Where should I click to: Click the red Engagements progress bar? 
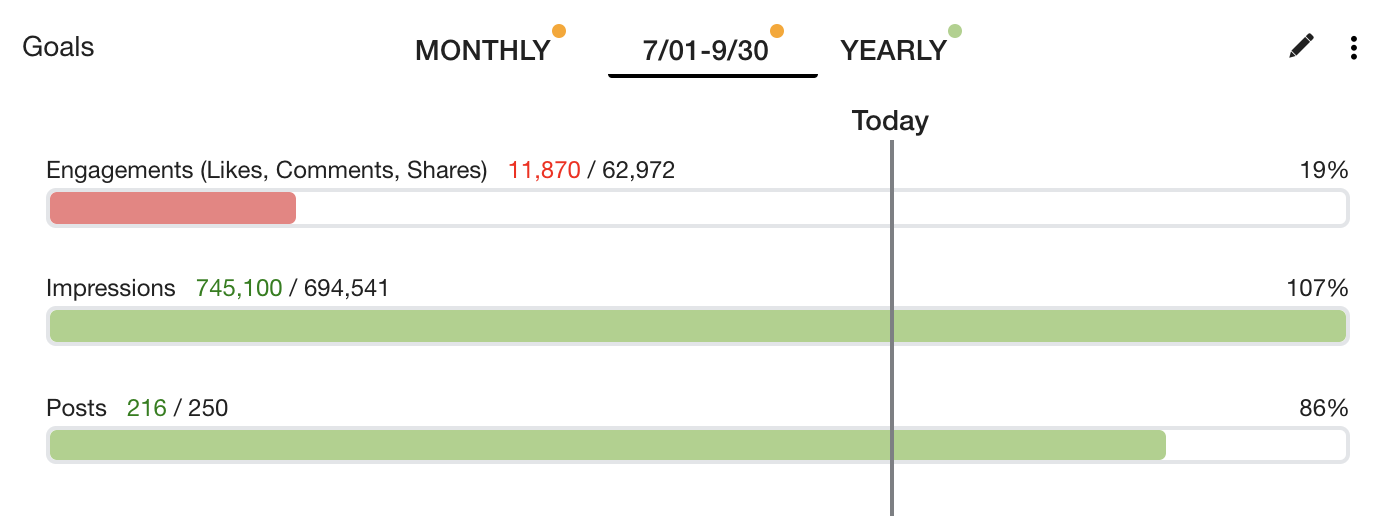pyautogui.click(x=173, y=208)
